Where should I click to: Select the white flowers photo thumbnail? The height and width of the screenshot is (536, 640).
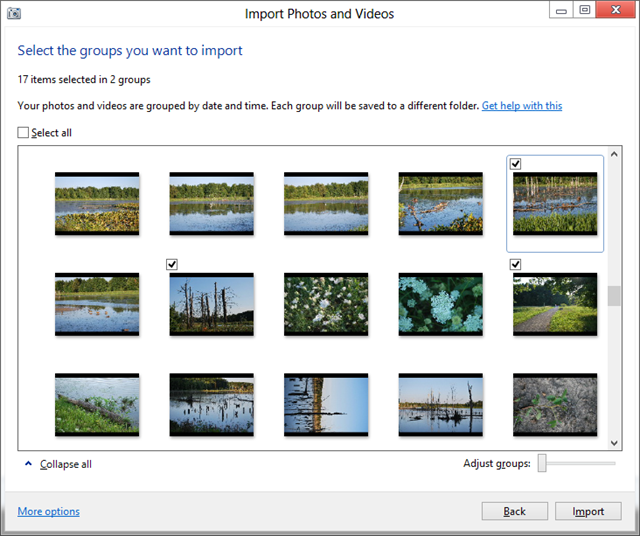pos(326,304)
